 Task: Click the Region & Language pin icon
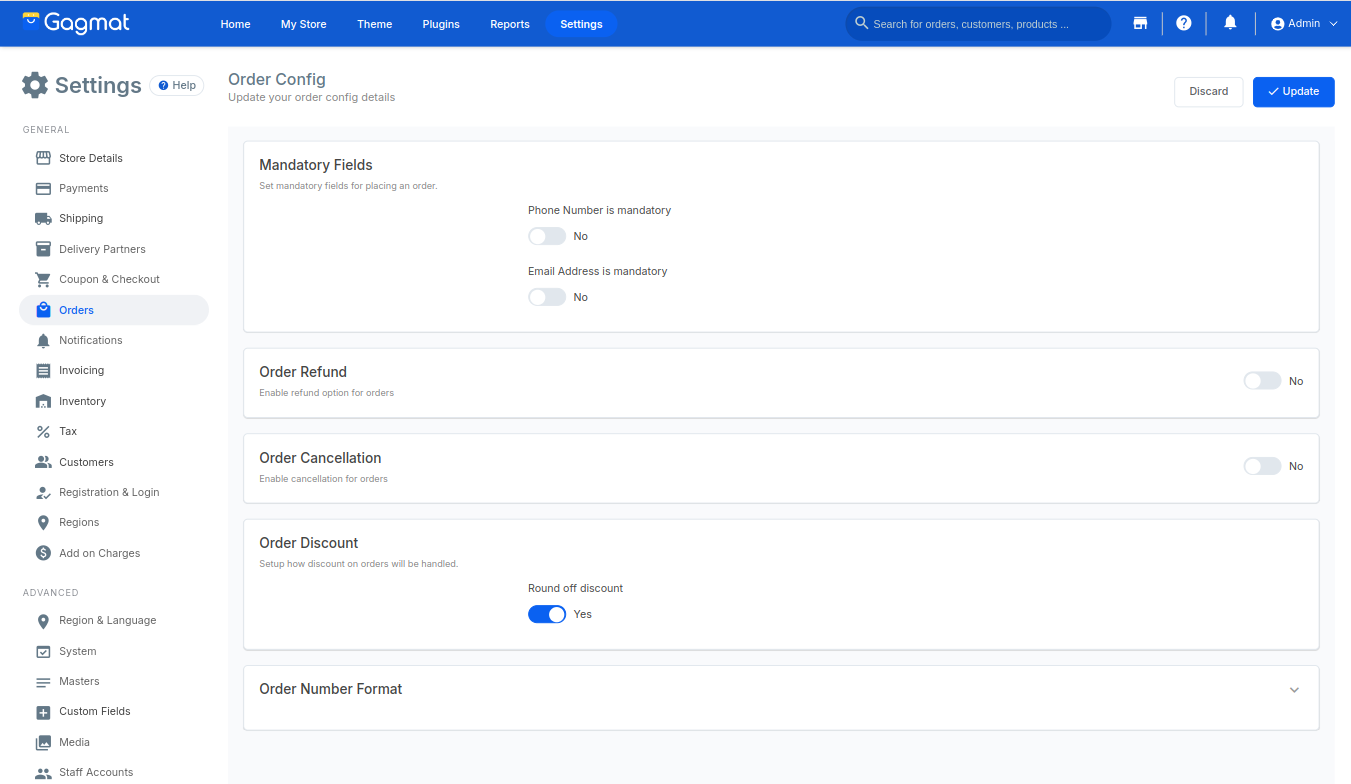[43, 621]
